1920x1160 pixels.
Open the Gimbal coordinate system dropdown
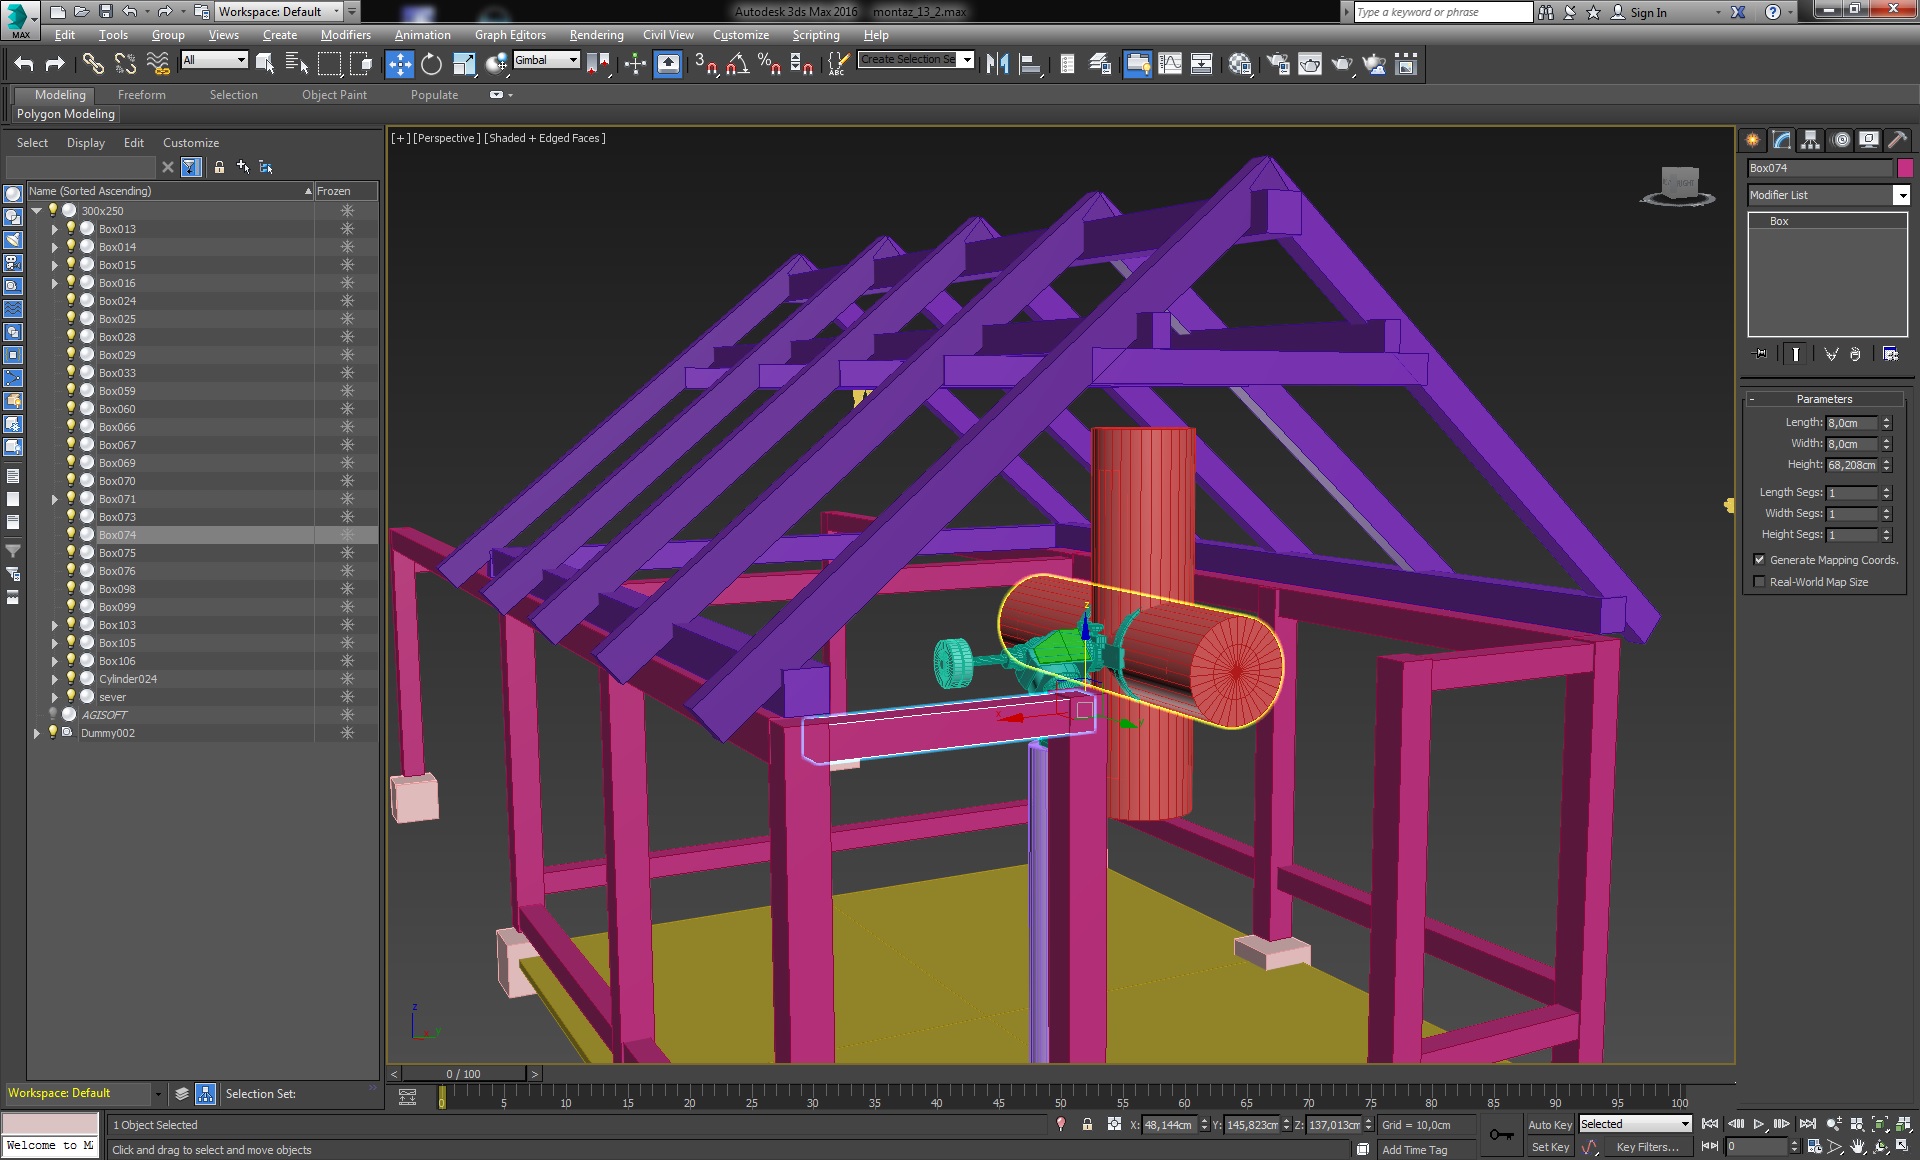point(546,60)
